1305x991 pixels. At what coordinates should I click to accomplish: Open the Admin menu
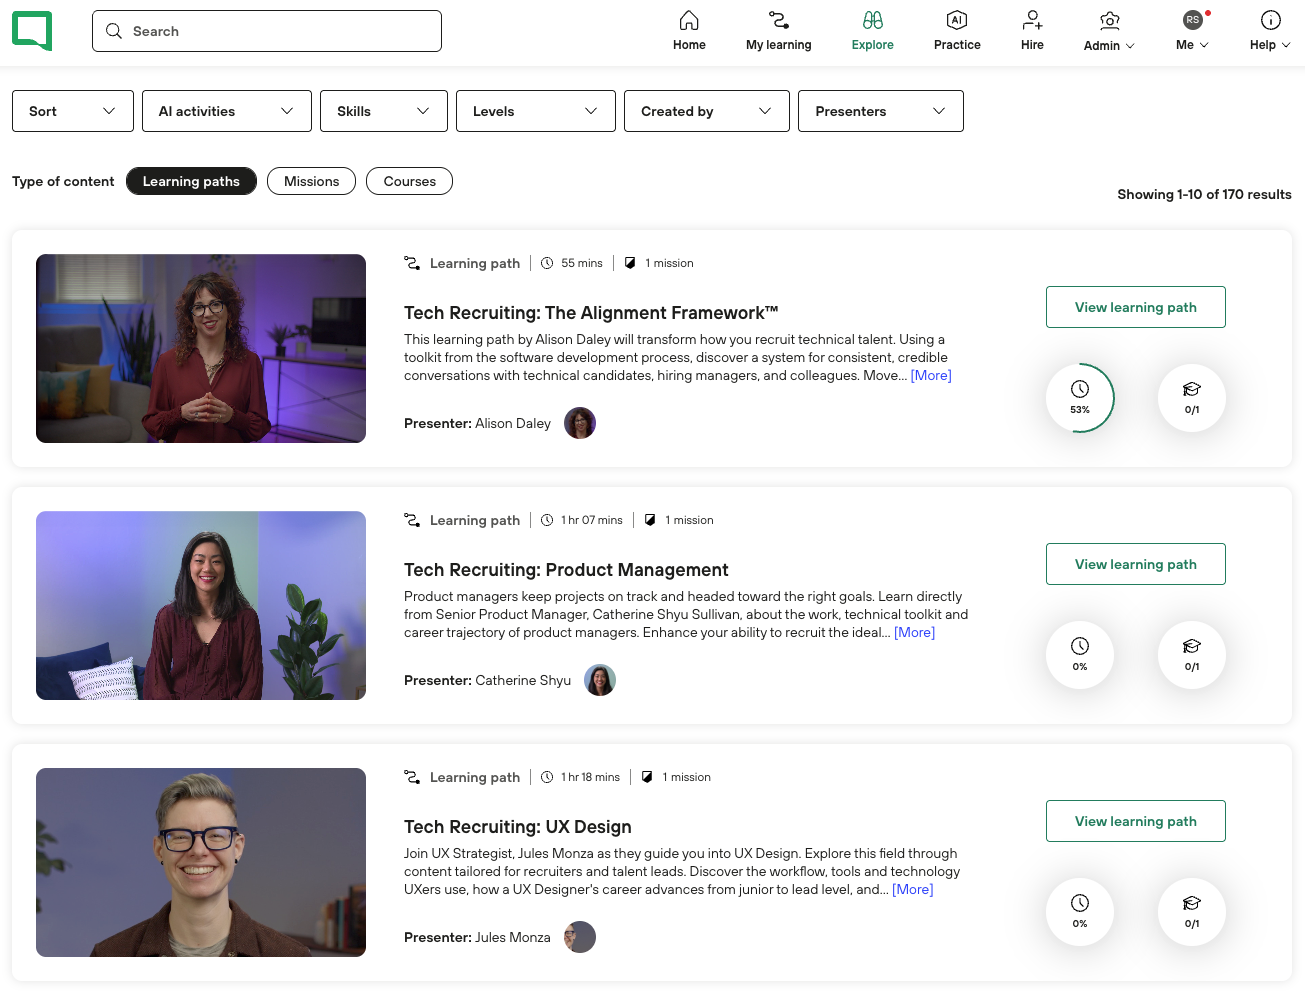(x=1109, y=31)
